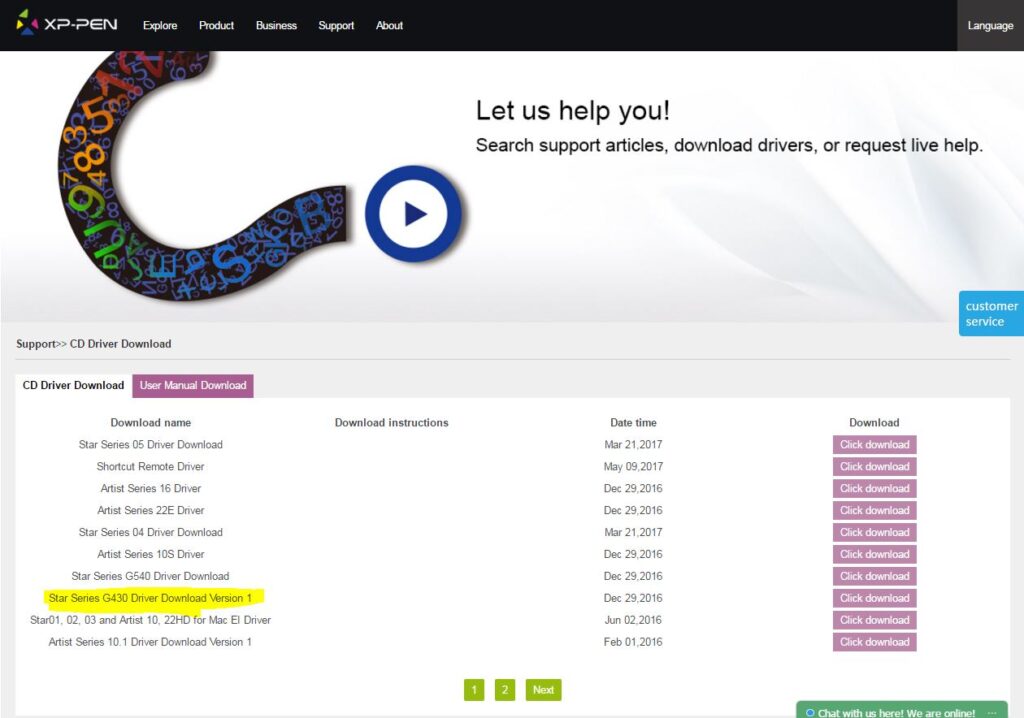Play the support video button

[x=413, y=214]
